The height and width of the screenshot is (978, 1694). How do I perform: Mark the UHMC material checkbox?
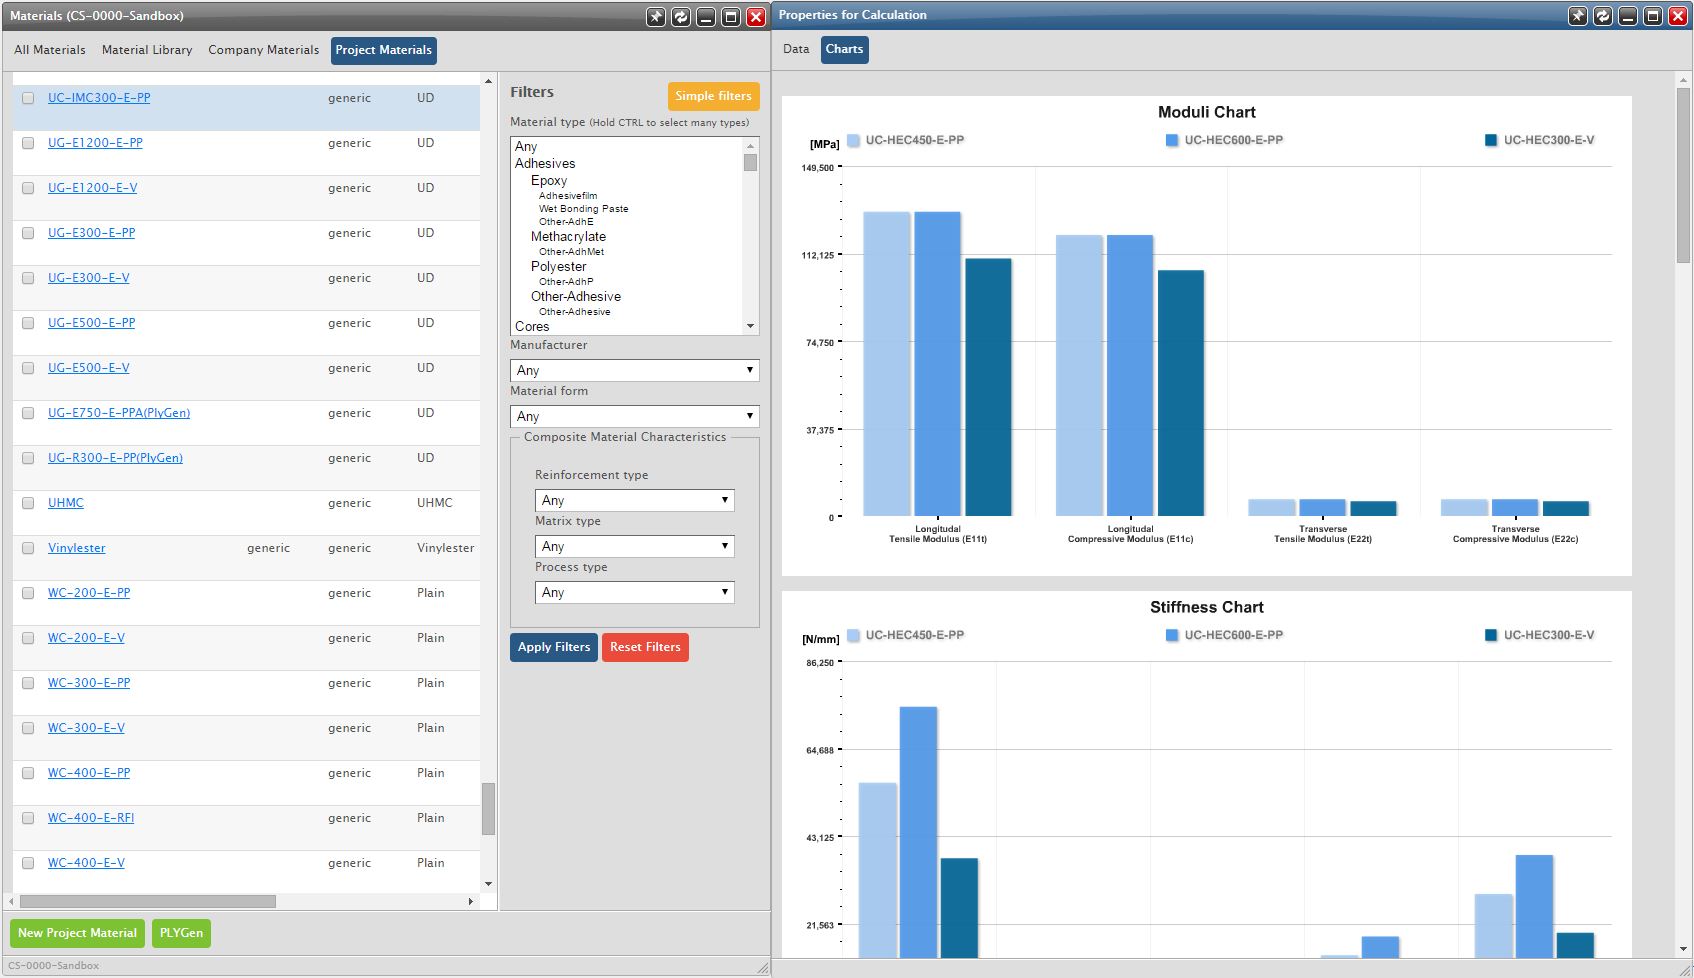tap(28, 503)
